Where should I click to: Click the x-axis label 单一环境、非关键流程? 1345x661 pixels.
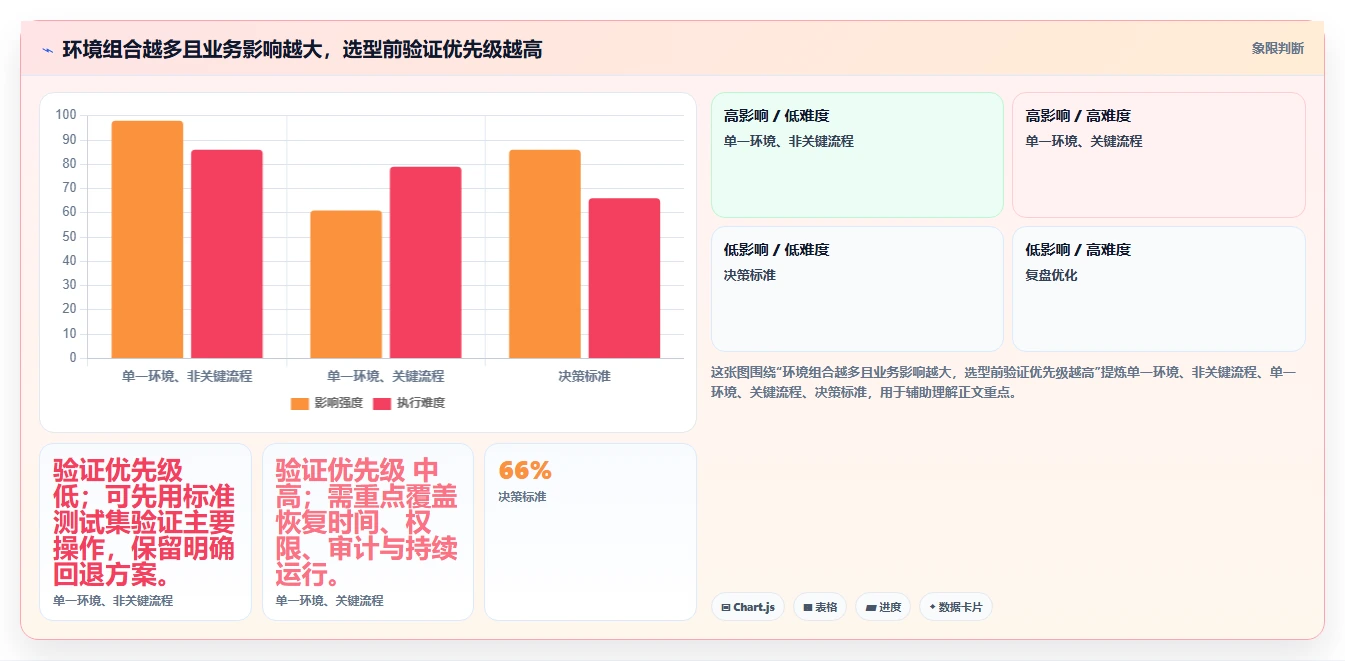187,376
